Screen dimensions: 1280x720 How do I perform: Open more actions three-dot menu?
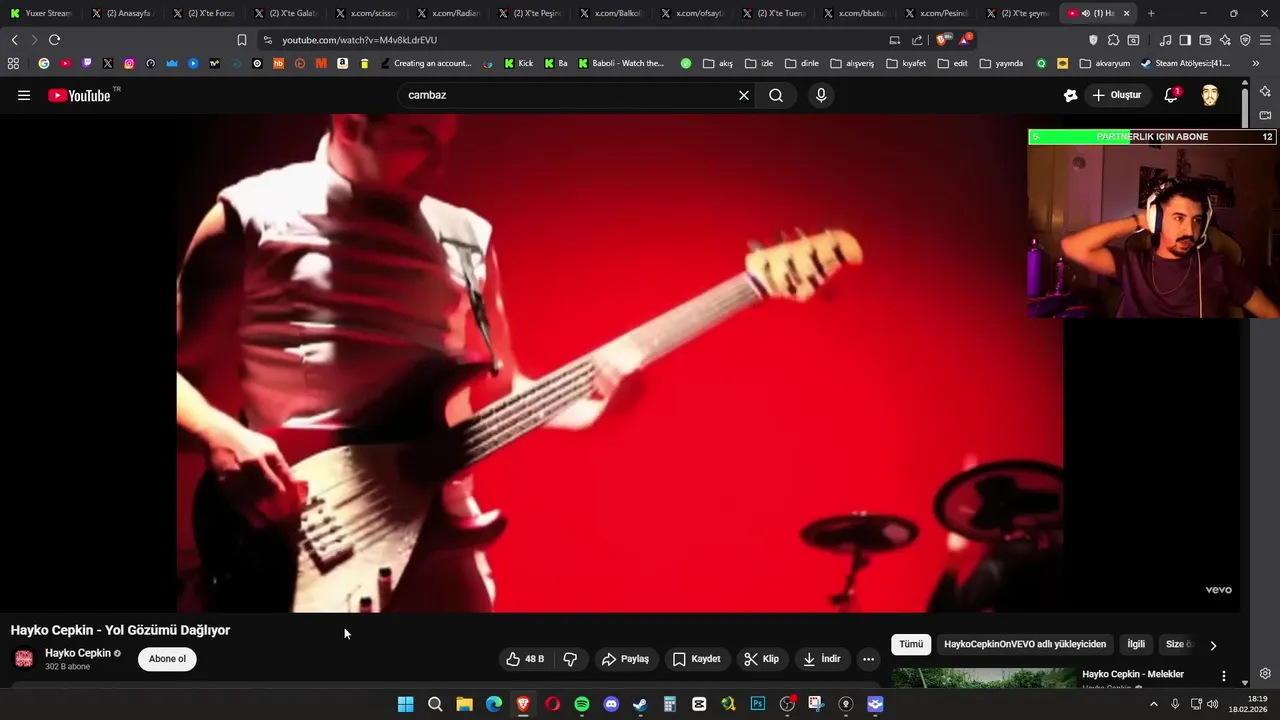(868, 659)
